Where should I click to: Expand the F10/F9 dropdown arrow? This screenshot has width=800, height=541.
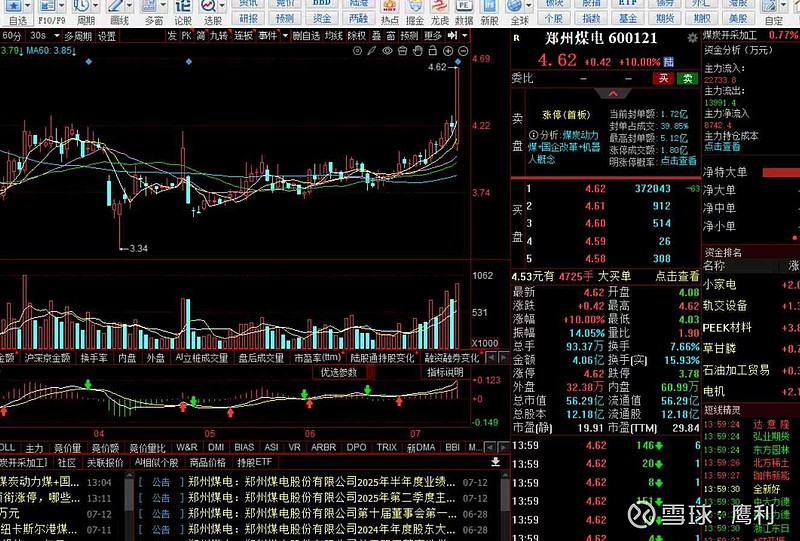click(x=62, y=6)
